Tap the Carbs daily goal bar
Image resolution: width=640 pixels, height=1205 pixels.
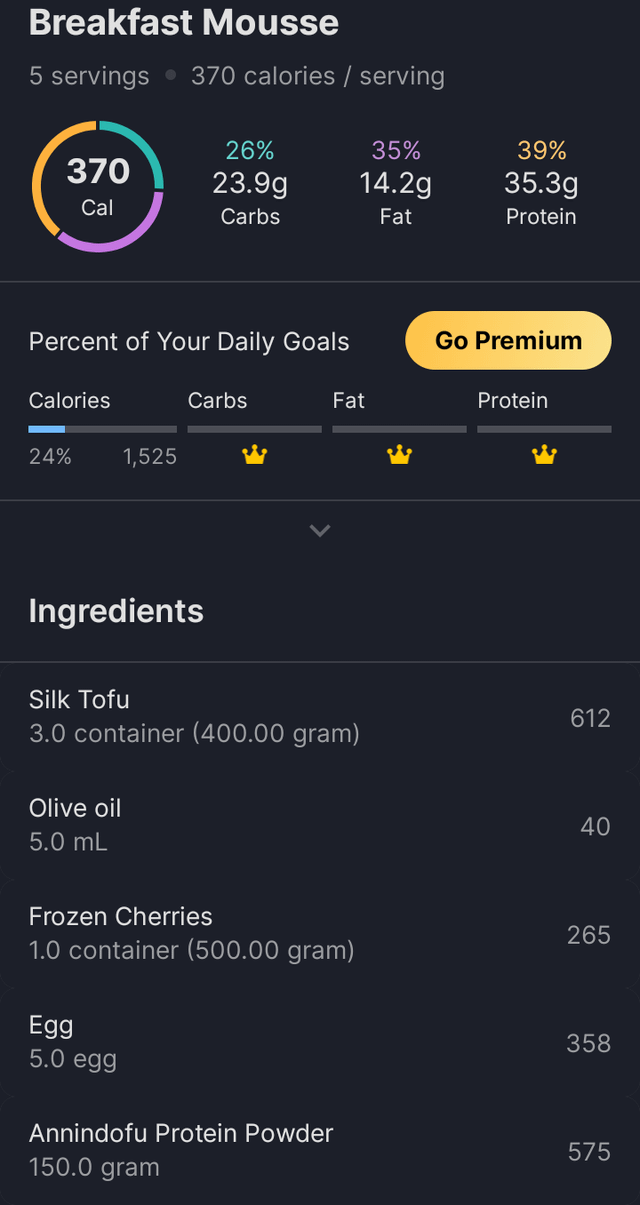tap(255, 429)
